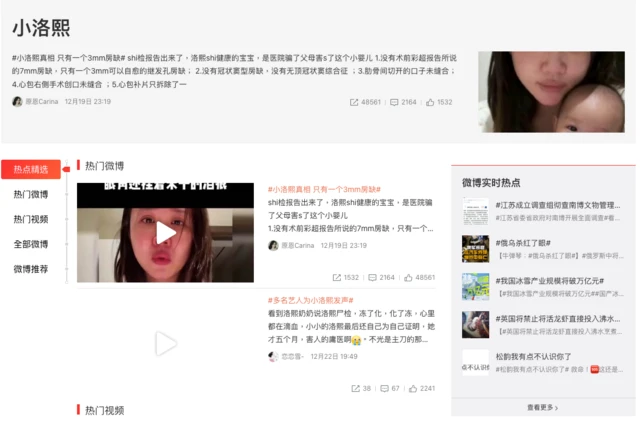Open hashtag #多名艺人为小洛熙发声#

pos(310,300)
